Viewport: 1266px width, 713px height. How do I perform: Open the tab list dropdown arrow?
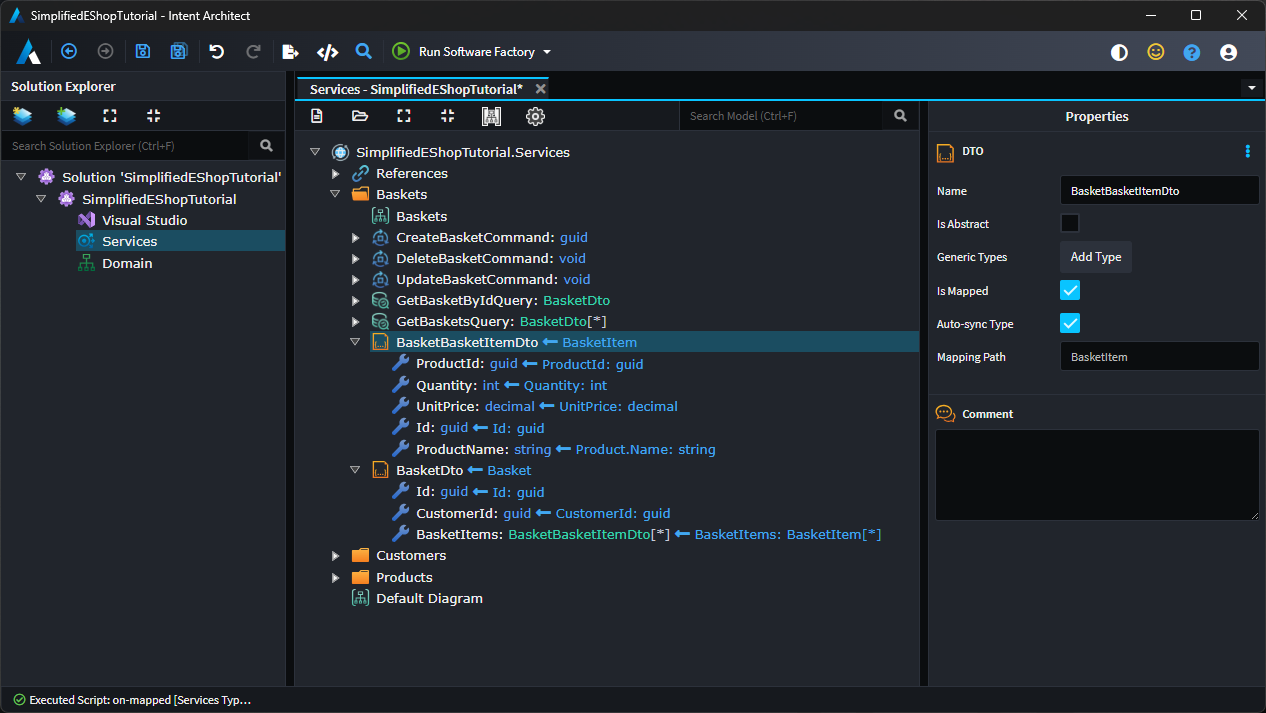click(1252, 88)
